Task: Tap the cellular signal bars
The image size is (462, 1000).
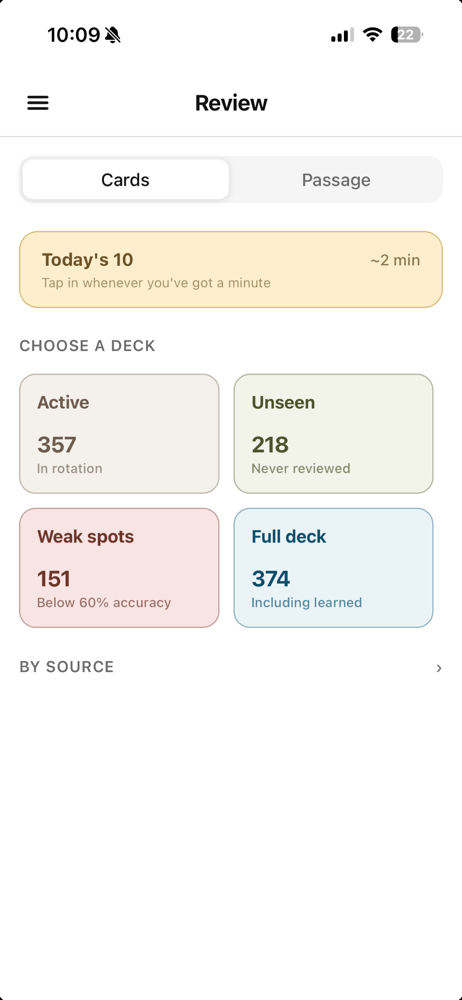Action: coord(341,35)
